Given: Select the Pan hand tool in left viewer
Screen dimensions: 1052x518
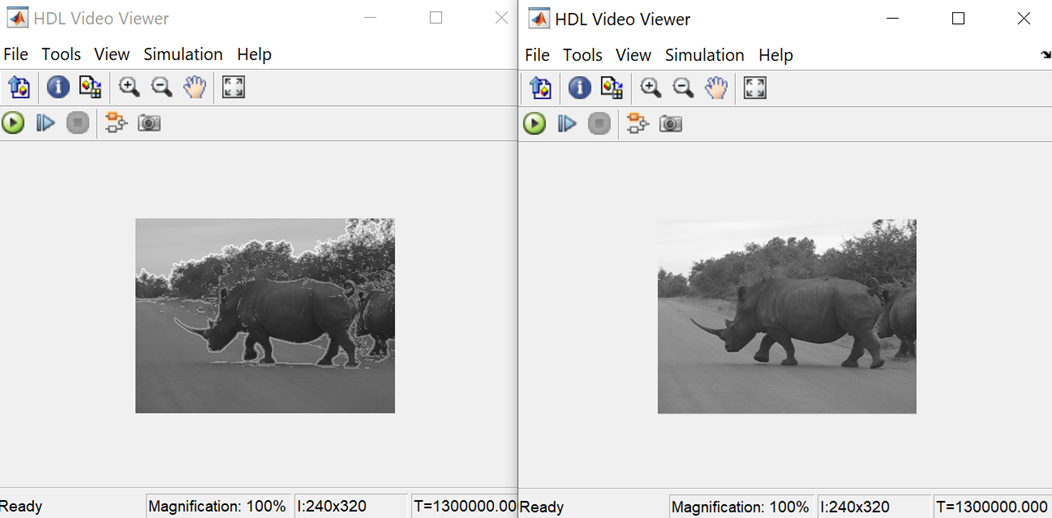Looking at the screenshot, I should pyautogui.click(x=194, y=88).
